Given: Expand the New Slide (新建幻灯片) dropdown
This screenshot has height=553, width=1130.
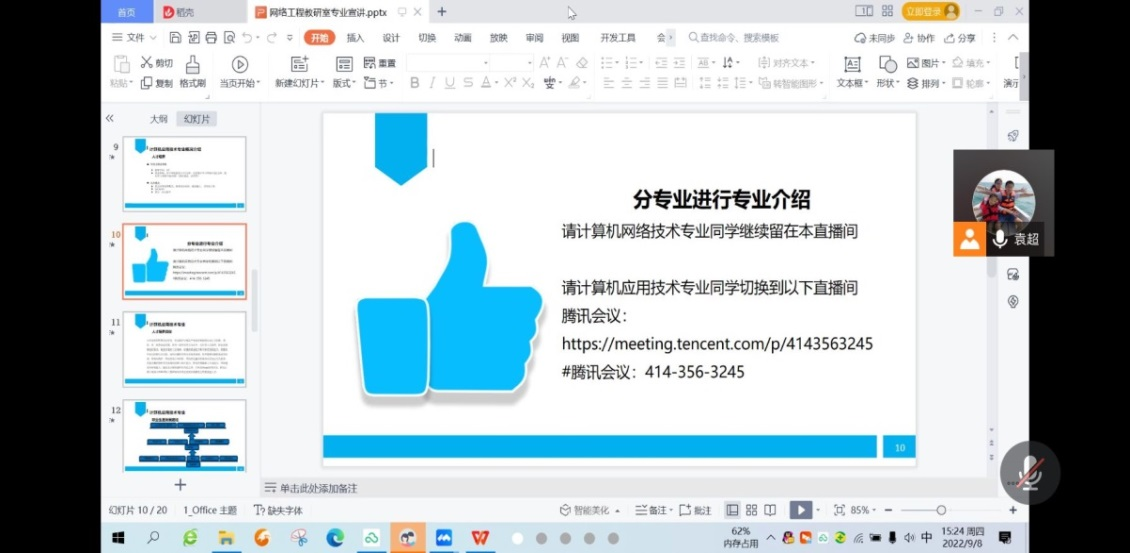Looking at the screenshot, I should click(300, 83).
